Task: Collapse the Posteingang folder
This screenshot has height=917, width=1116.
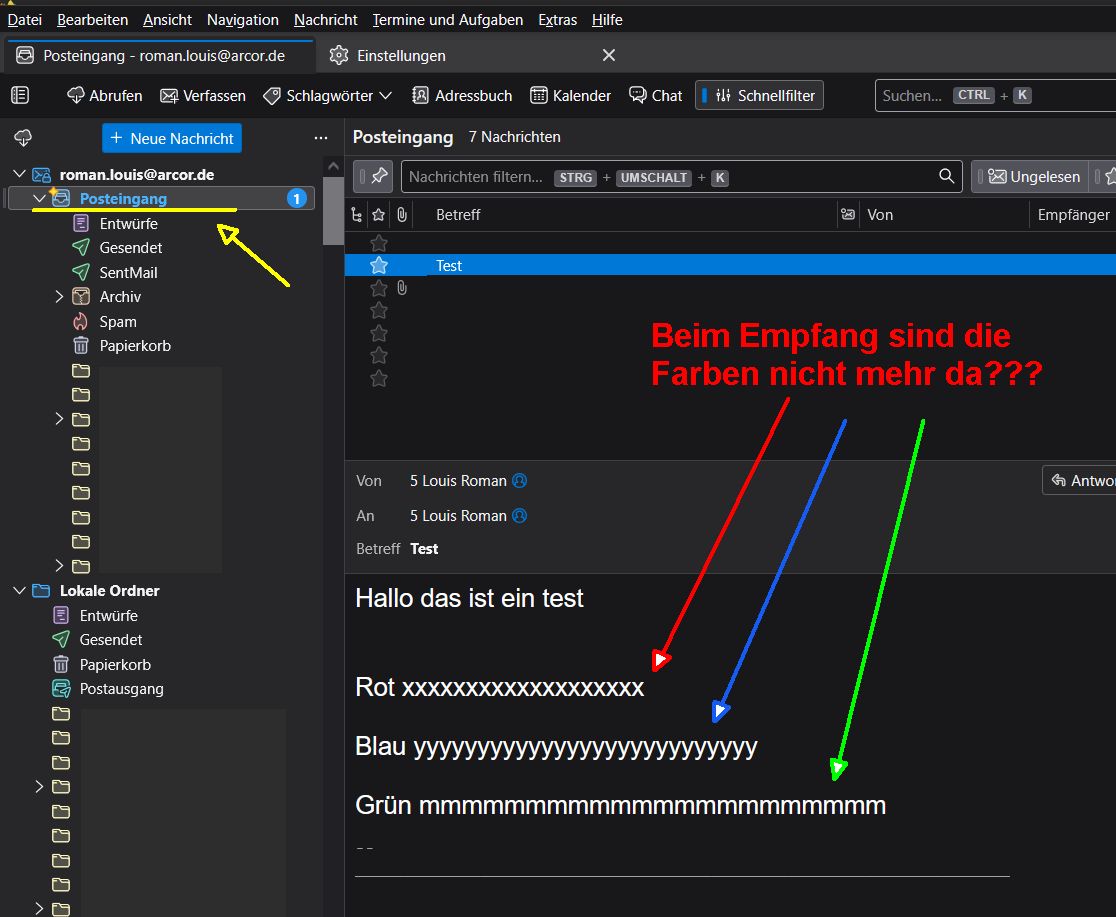Action: pyautogui.click(x=39, y=199)
